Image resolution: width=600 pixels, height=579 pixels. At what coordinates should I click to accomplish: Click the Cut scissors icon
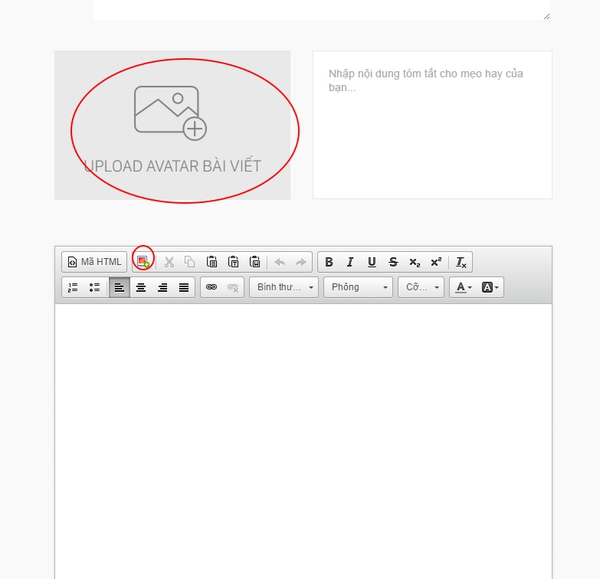tap(169, 262)
